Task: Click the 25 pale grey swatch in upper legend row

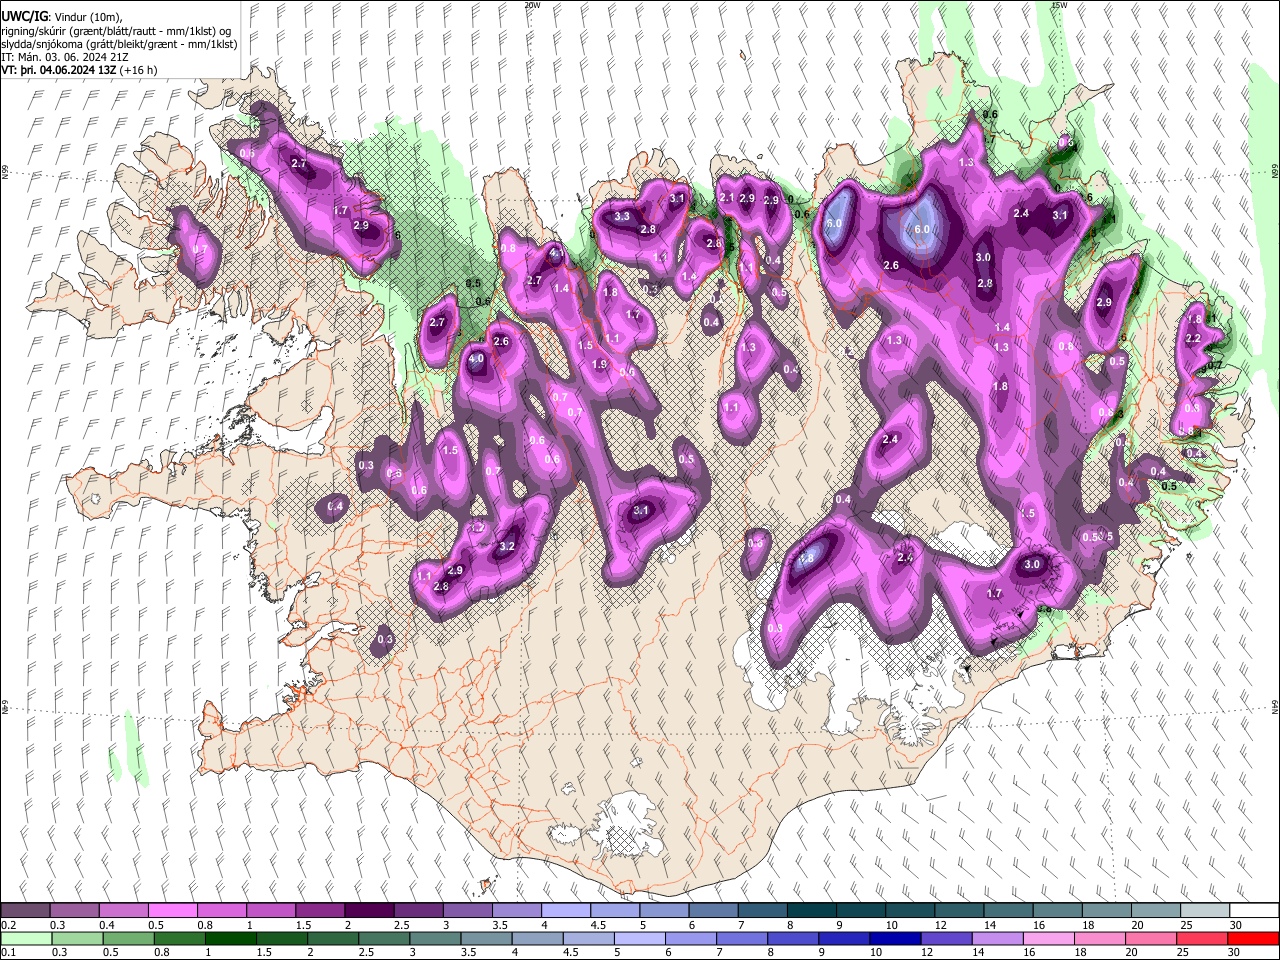Action: [x=1205, y=910]
